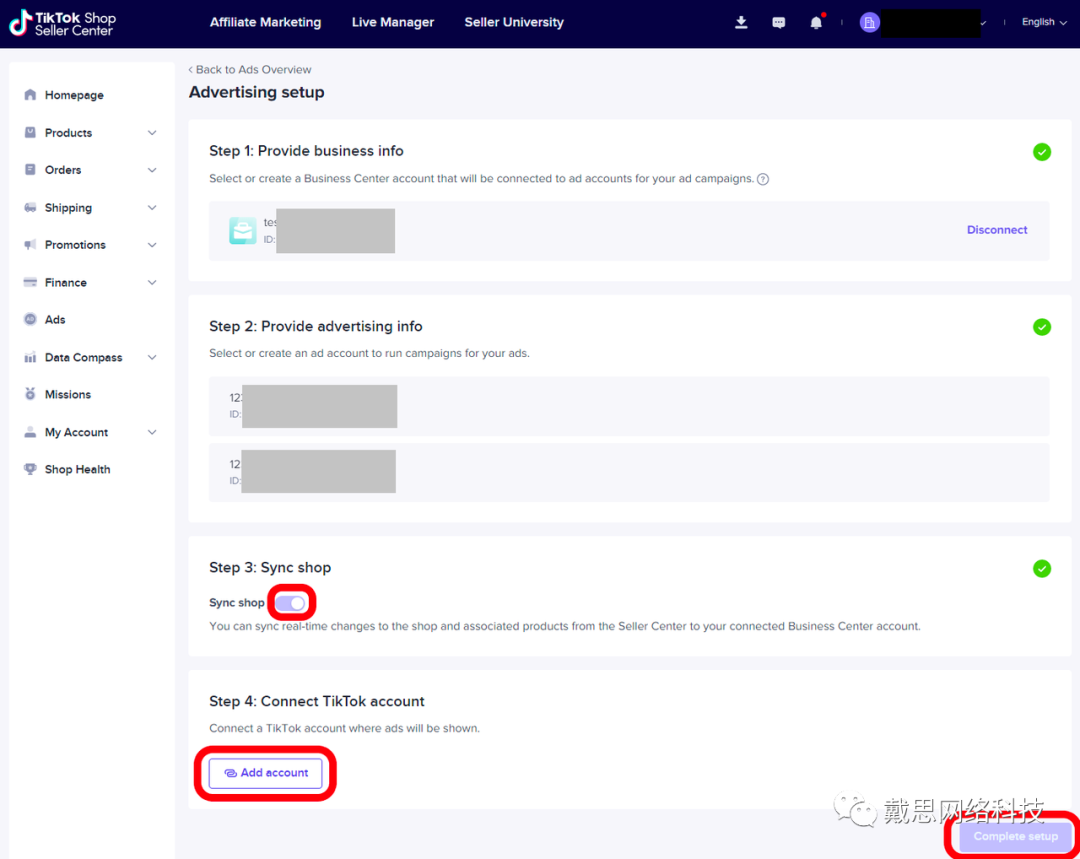Click 'Step 3: Sync shop' heading
This screenshot has width=1080, height=859.
tap(270, 568)
